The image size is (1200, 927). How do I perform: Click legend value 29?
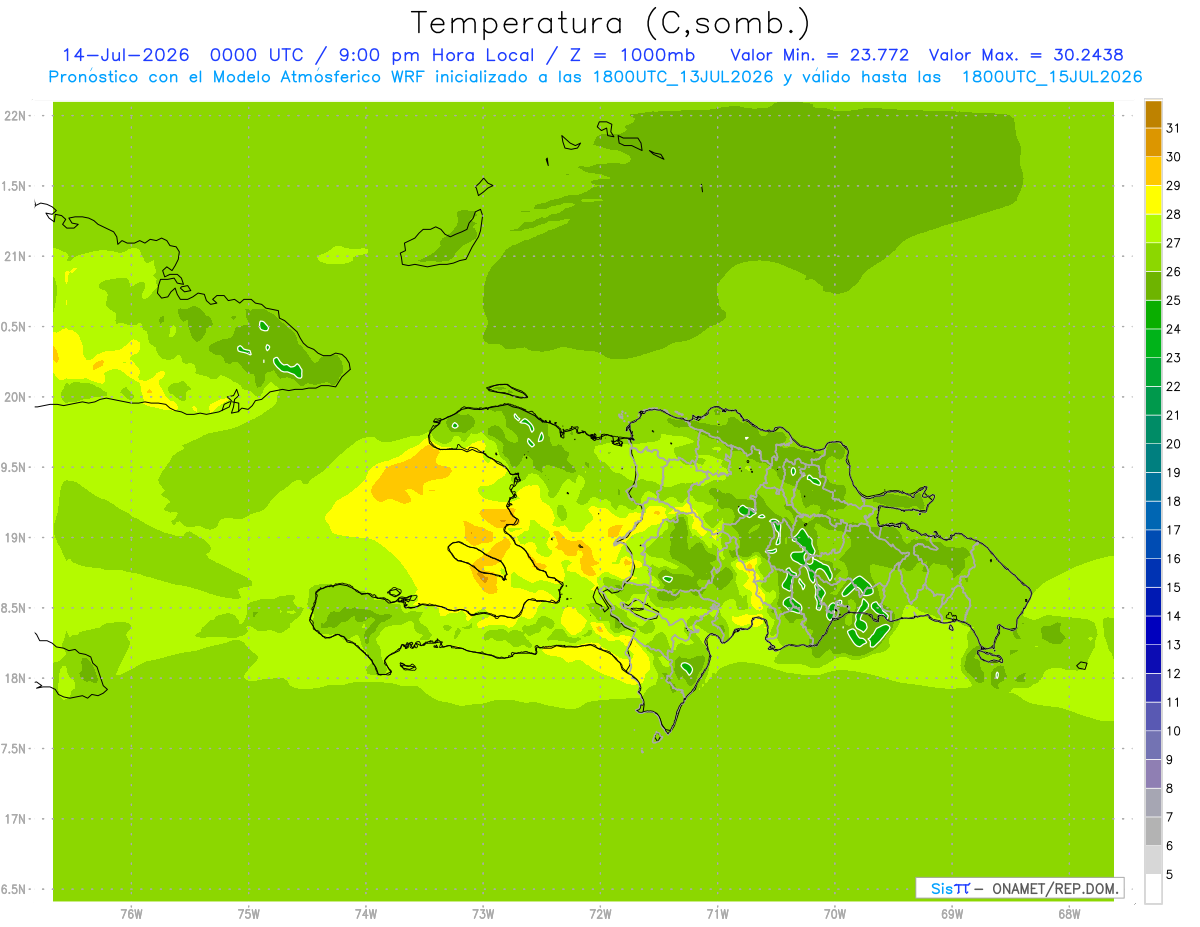coord(1173,185)
